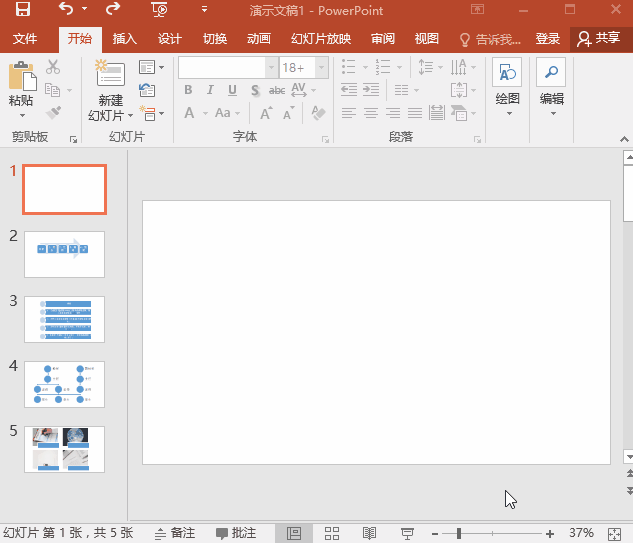
Task: Open the Drawing (绘图) tools icon
Action: [508, 73]
